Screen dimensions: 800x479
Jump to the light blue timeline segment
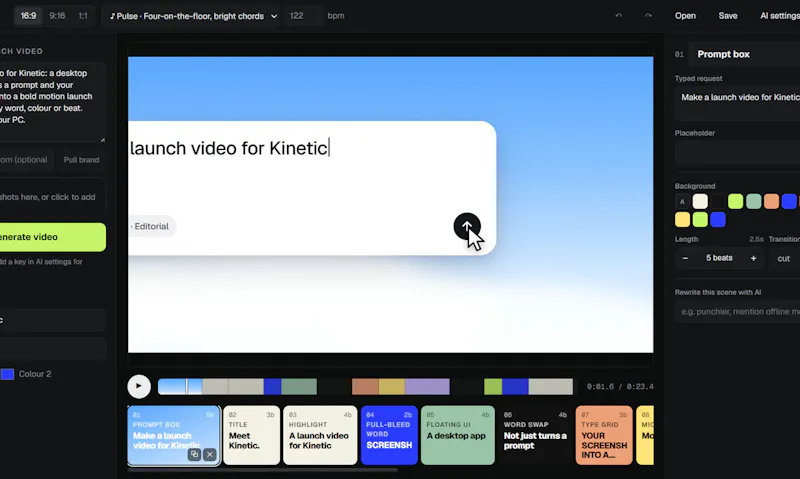[180, 387]
